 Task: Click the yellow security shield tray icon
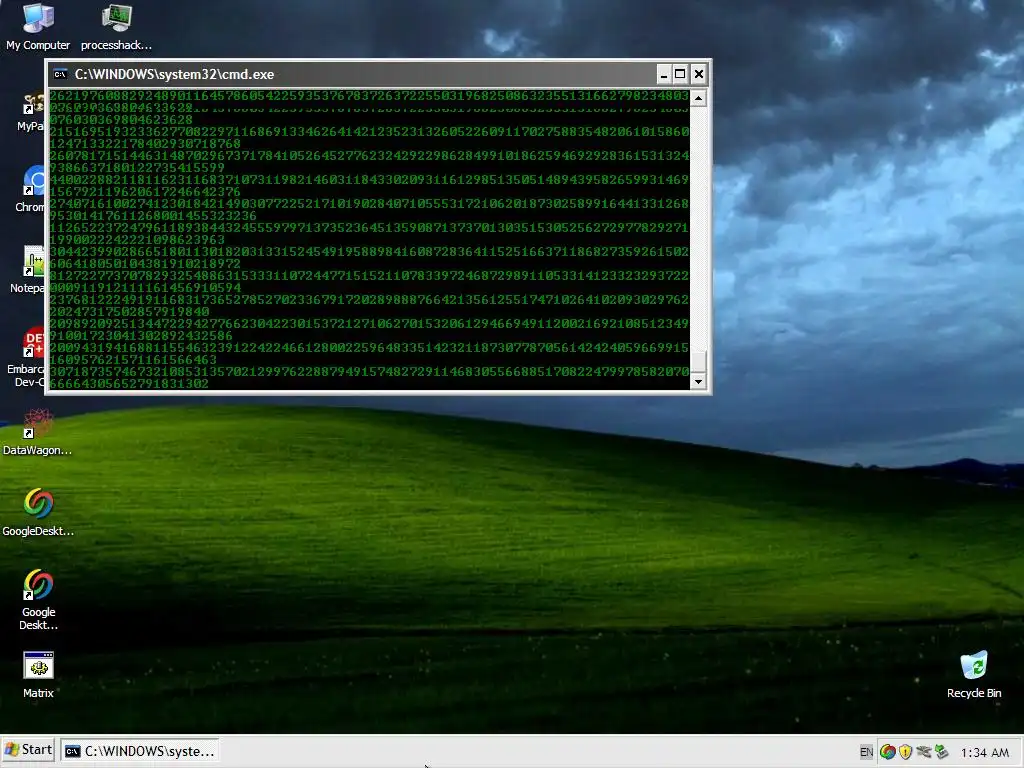[905, 752]
